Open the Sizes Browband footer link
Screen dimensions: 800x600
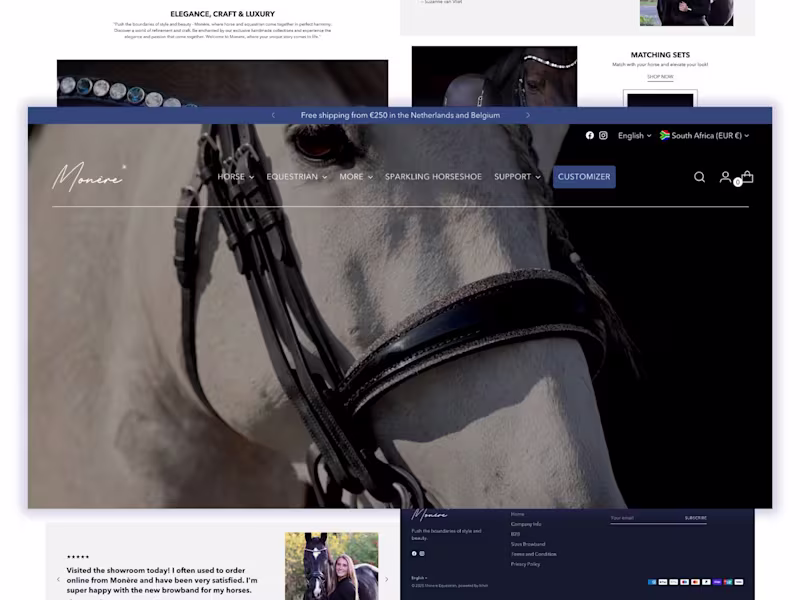(528, 544)
